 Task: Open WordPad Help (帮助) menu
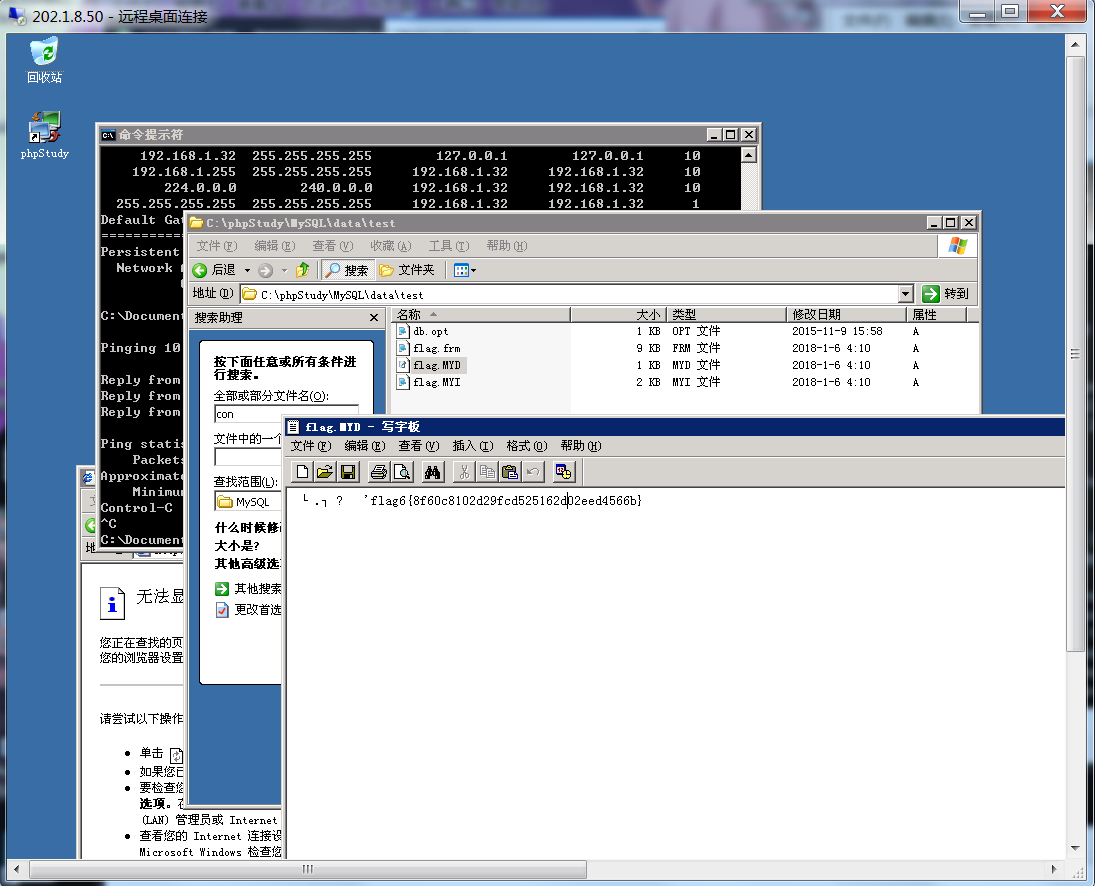pos(580,446)
